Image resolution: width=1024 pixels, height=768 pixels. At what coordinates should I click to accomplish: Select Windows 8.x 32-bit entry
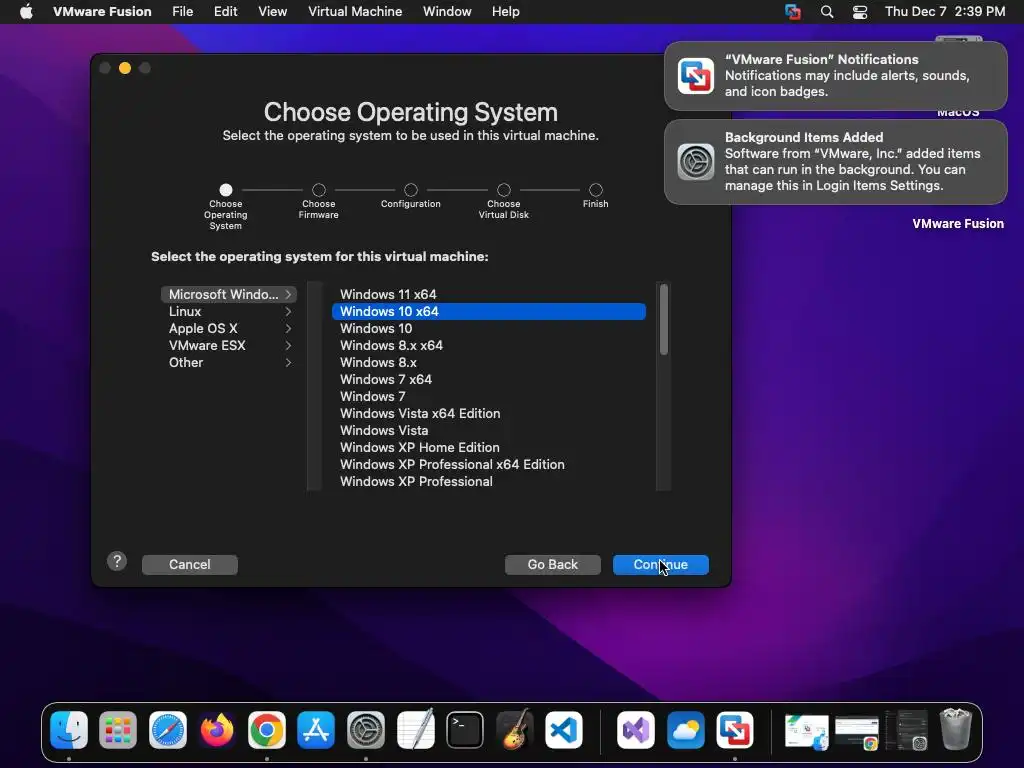[489, 362]
